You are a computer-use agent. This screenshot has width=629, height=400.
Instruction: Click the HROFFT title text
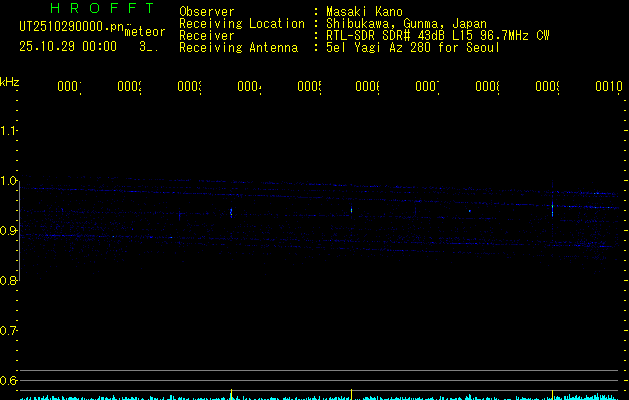coord(102,8)
